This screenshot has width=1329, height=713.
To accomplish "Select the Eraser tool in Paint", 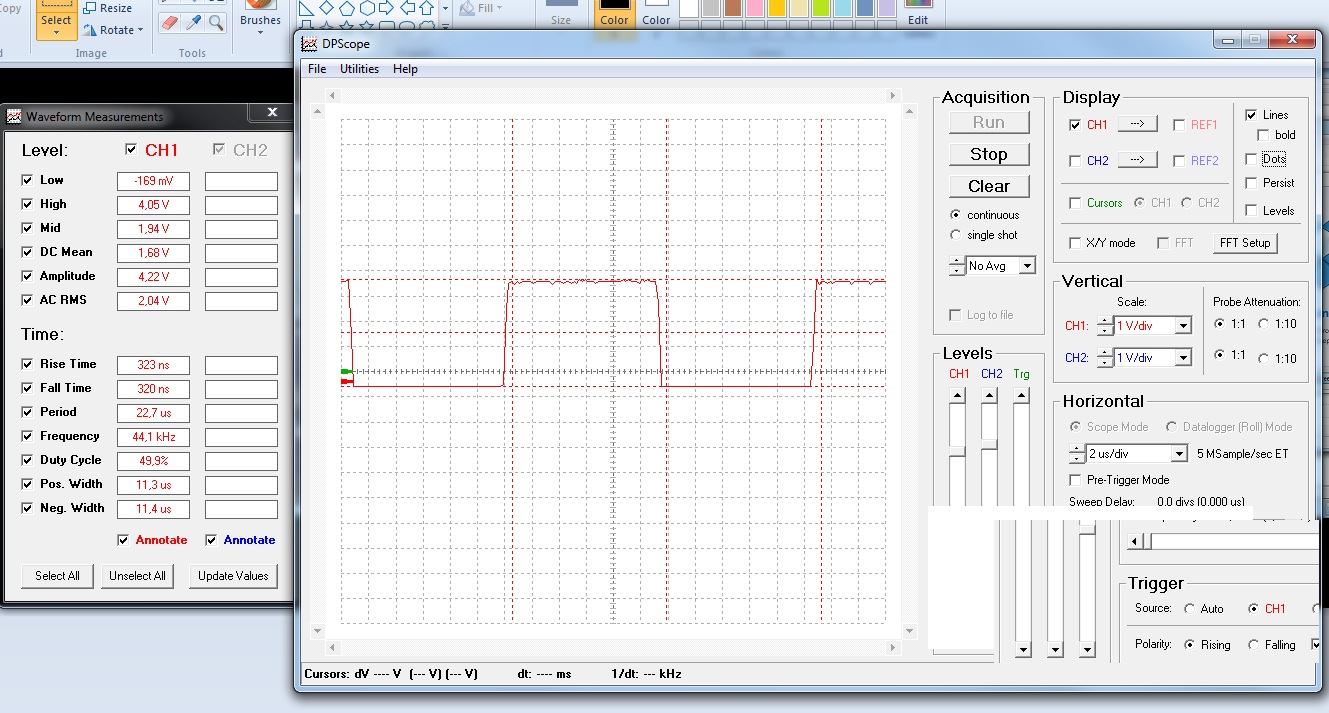I will [168, 22].
